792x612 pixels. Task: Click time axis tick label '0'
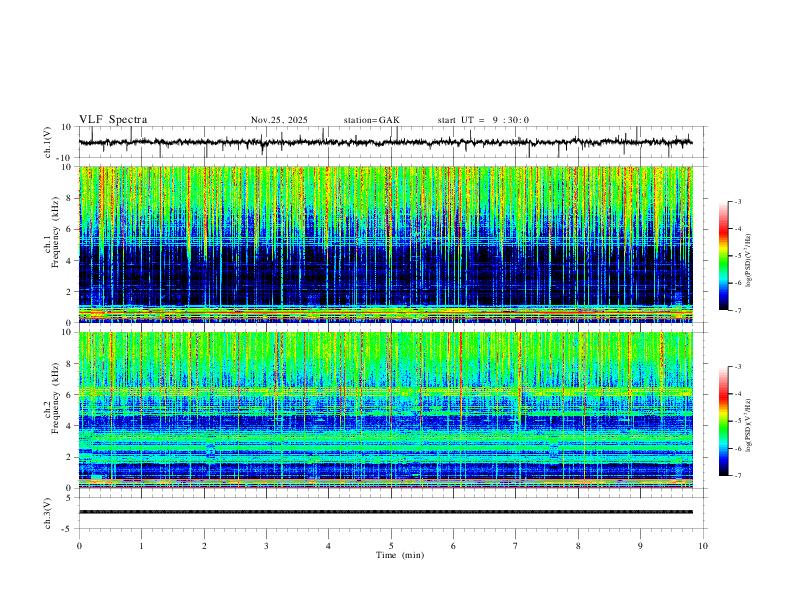pos(79,546)
